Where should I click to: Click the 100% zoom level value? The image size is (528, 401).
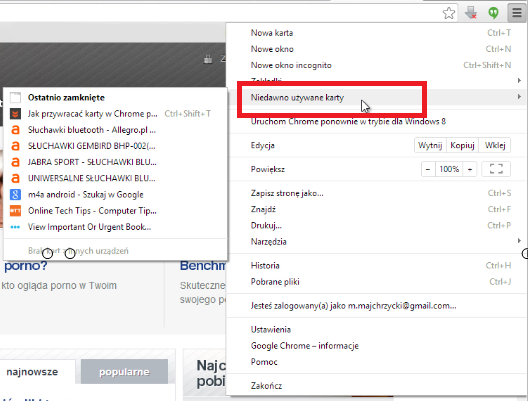click(449, 169)
